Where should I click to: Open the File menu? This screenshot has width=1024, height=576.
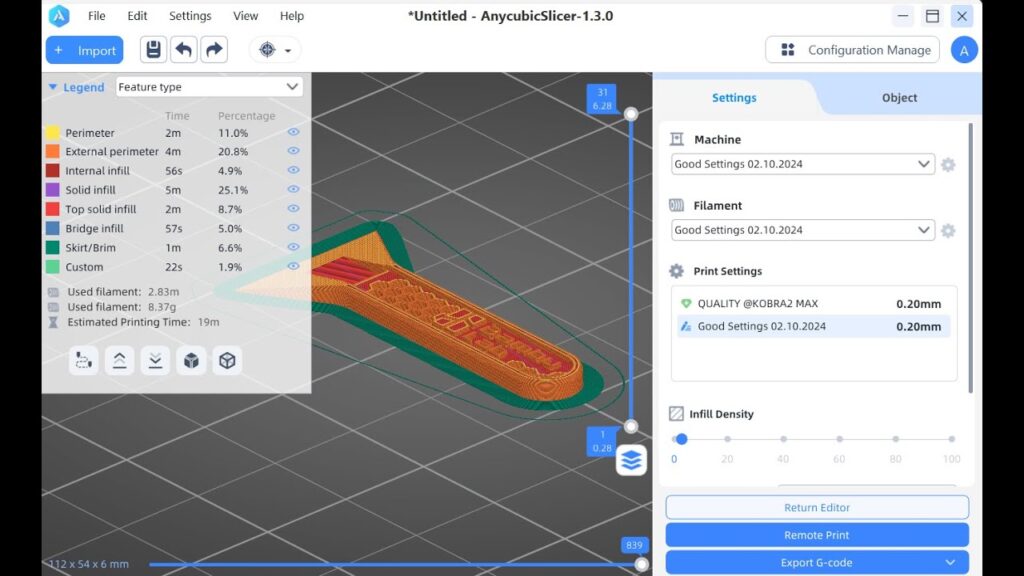pyautogui.click(x=97, y=16)
